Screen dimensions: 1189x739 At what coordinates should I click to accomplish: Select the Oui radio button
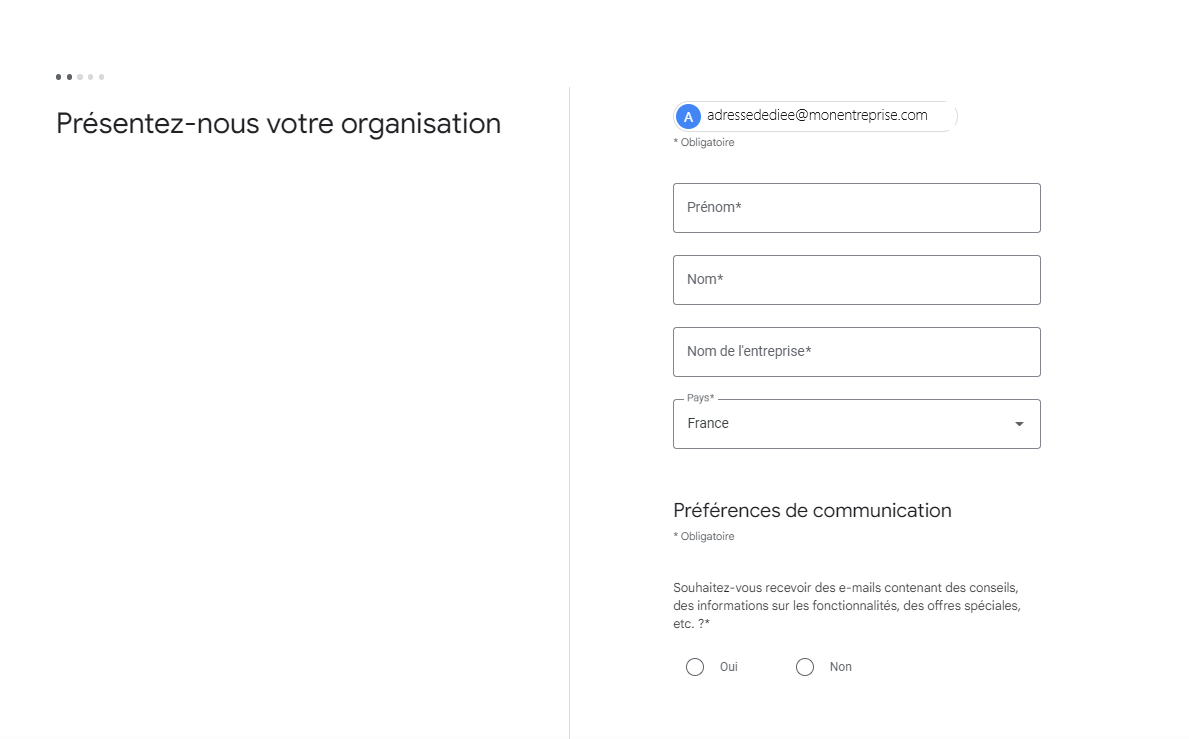[695, 667]
